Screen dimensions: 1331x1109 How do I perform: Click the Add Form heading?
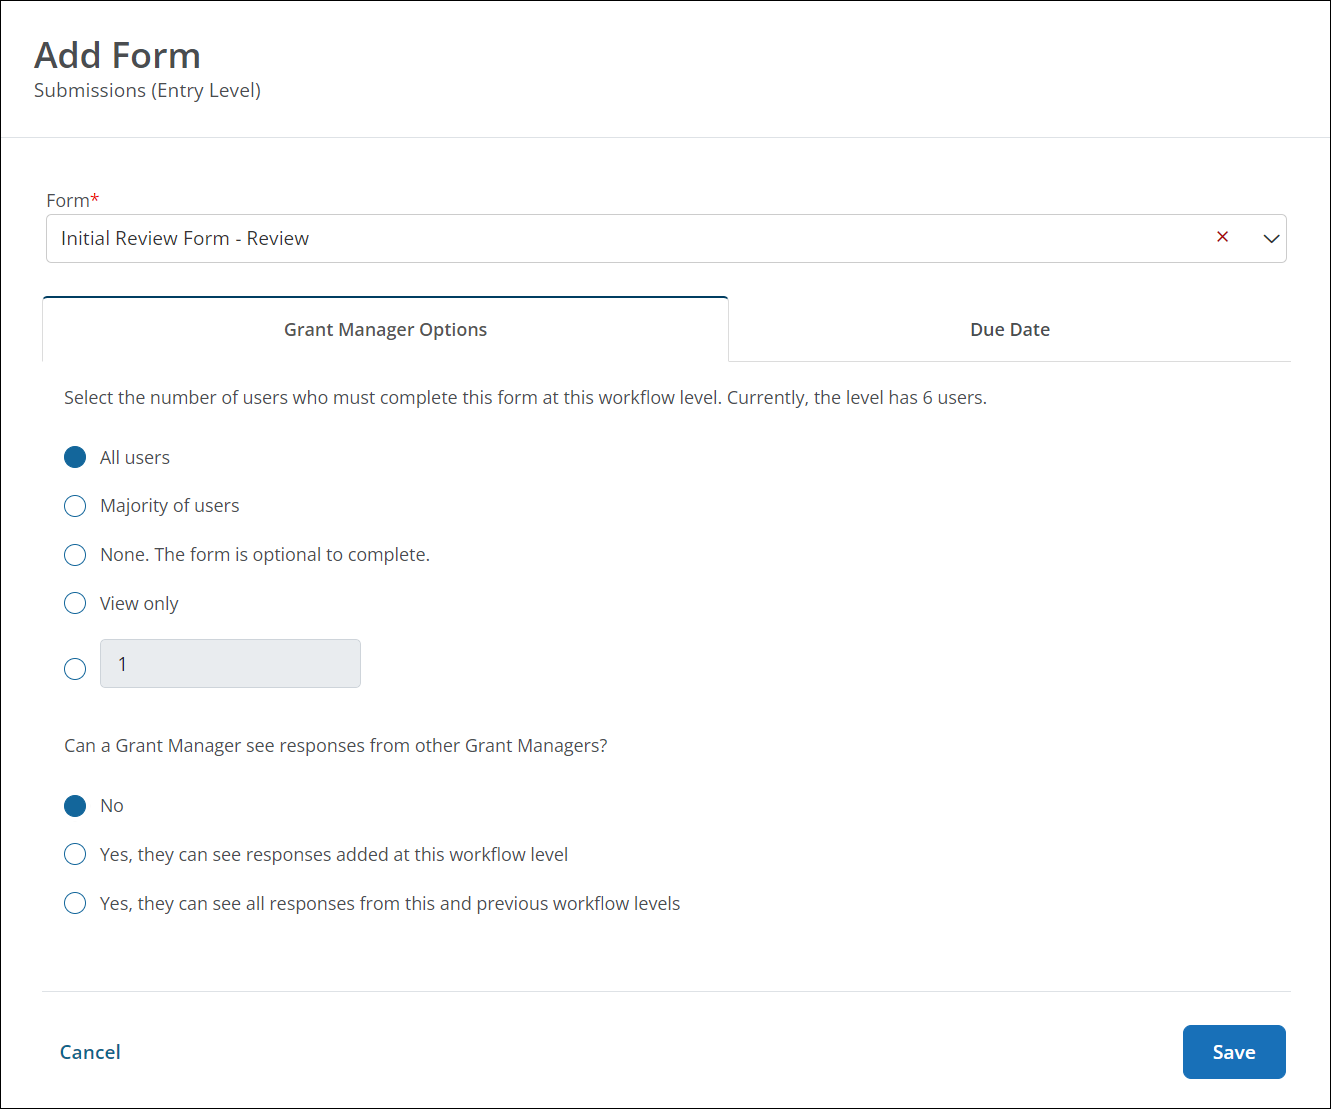(x=117, y=55)
